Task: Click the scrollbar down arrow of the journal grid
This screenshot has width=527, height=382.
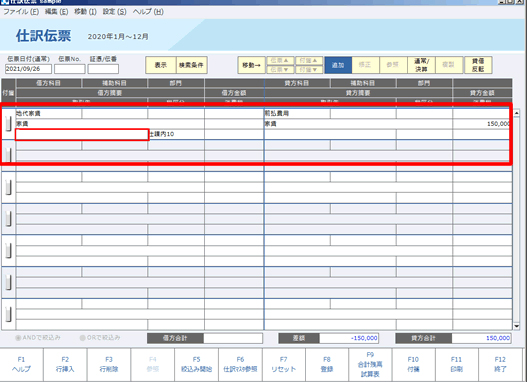Action: [517, 326]
